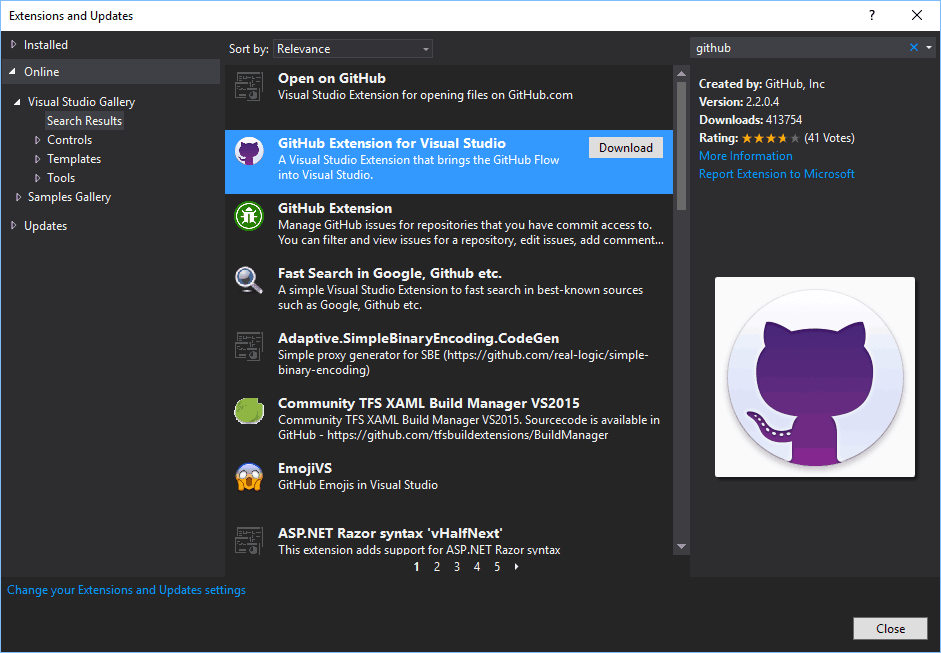Select Visual Studio Gallery label
The width and height of the screenshot is (941, 653).
point(82,102)
